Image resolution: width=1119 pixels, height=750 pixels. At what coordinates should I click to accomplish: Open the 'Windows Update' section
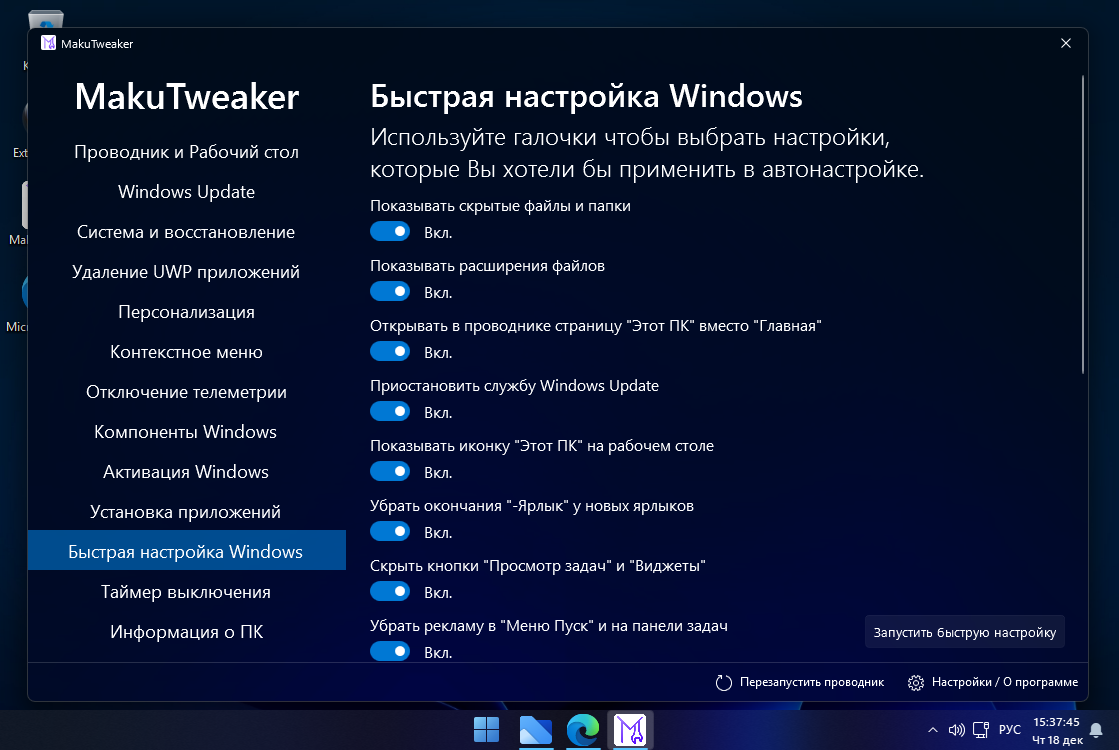pos(186,192)
